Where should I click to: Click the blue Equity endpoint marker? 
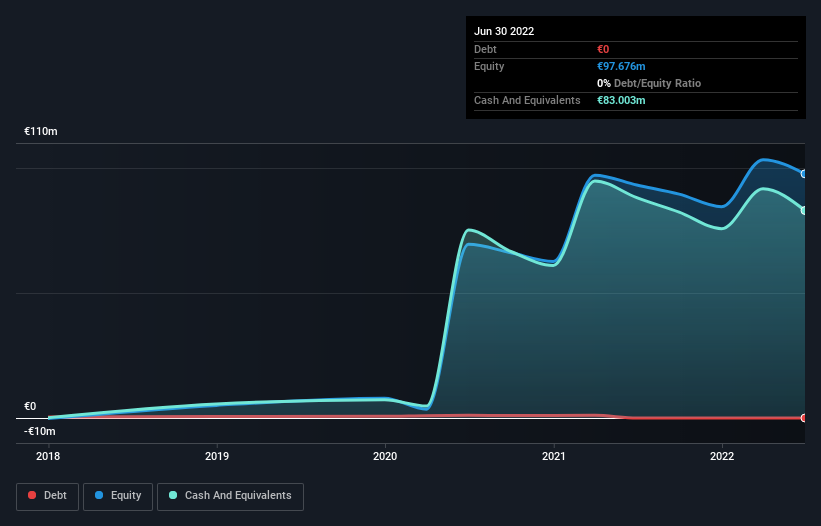(804, 174)
